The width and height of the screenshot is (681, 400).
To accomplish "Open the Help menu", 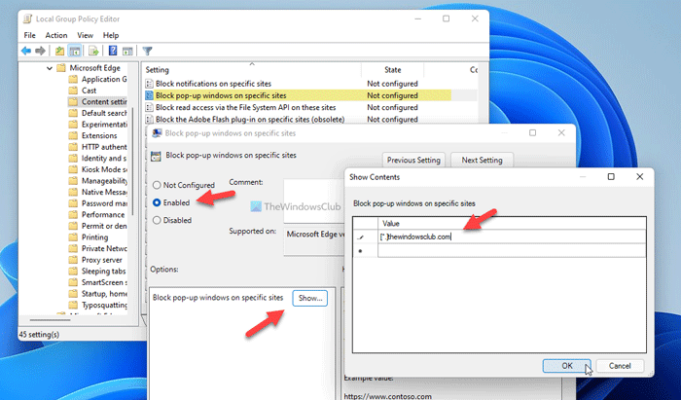I will point(111,35).
